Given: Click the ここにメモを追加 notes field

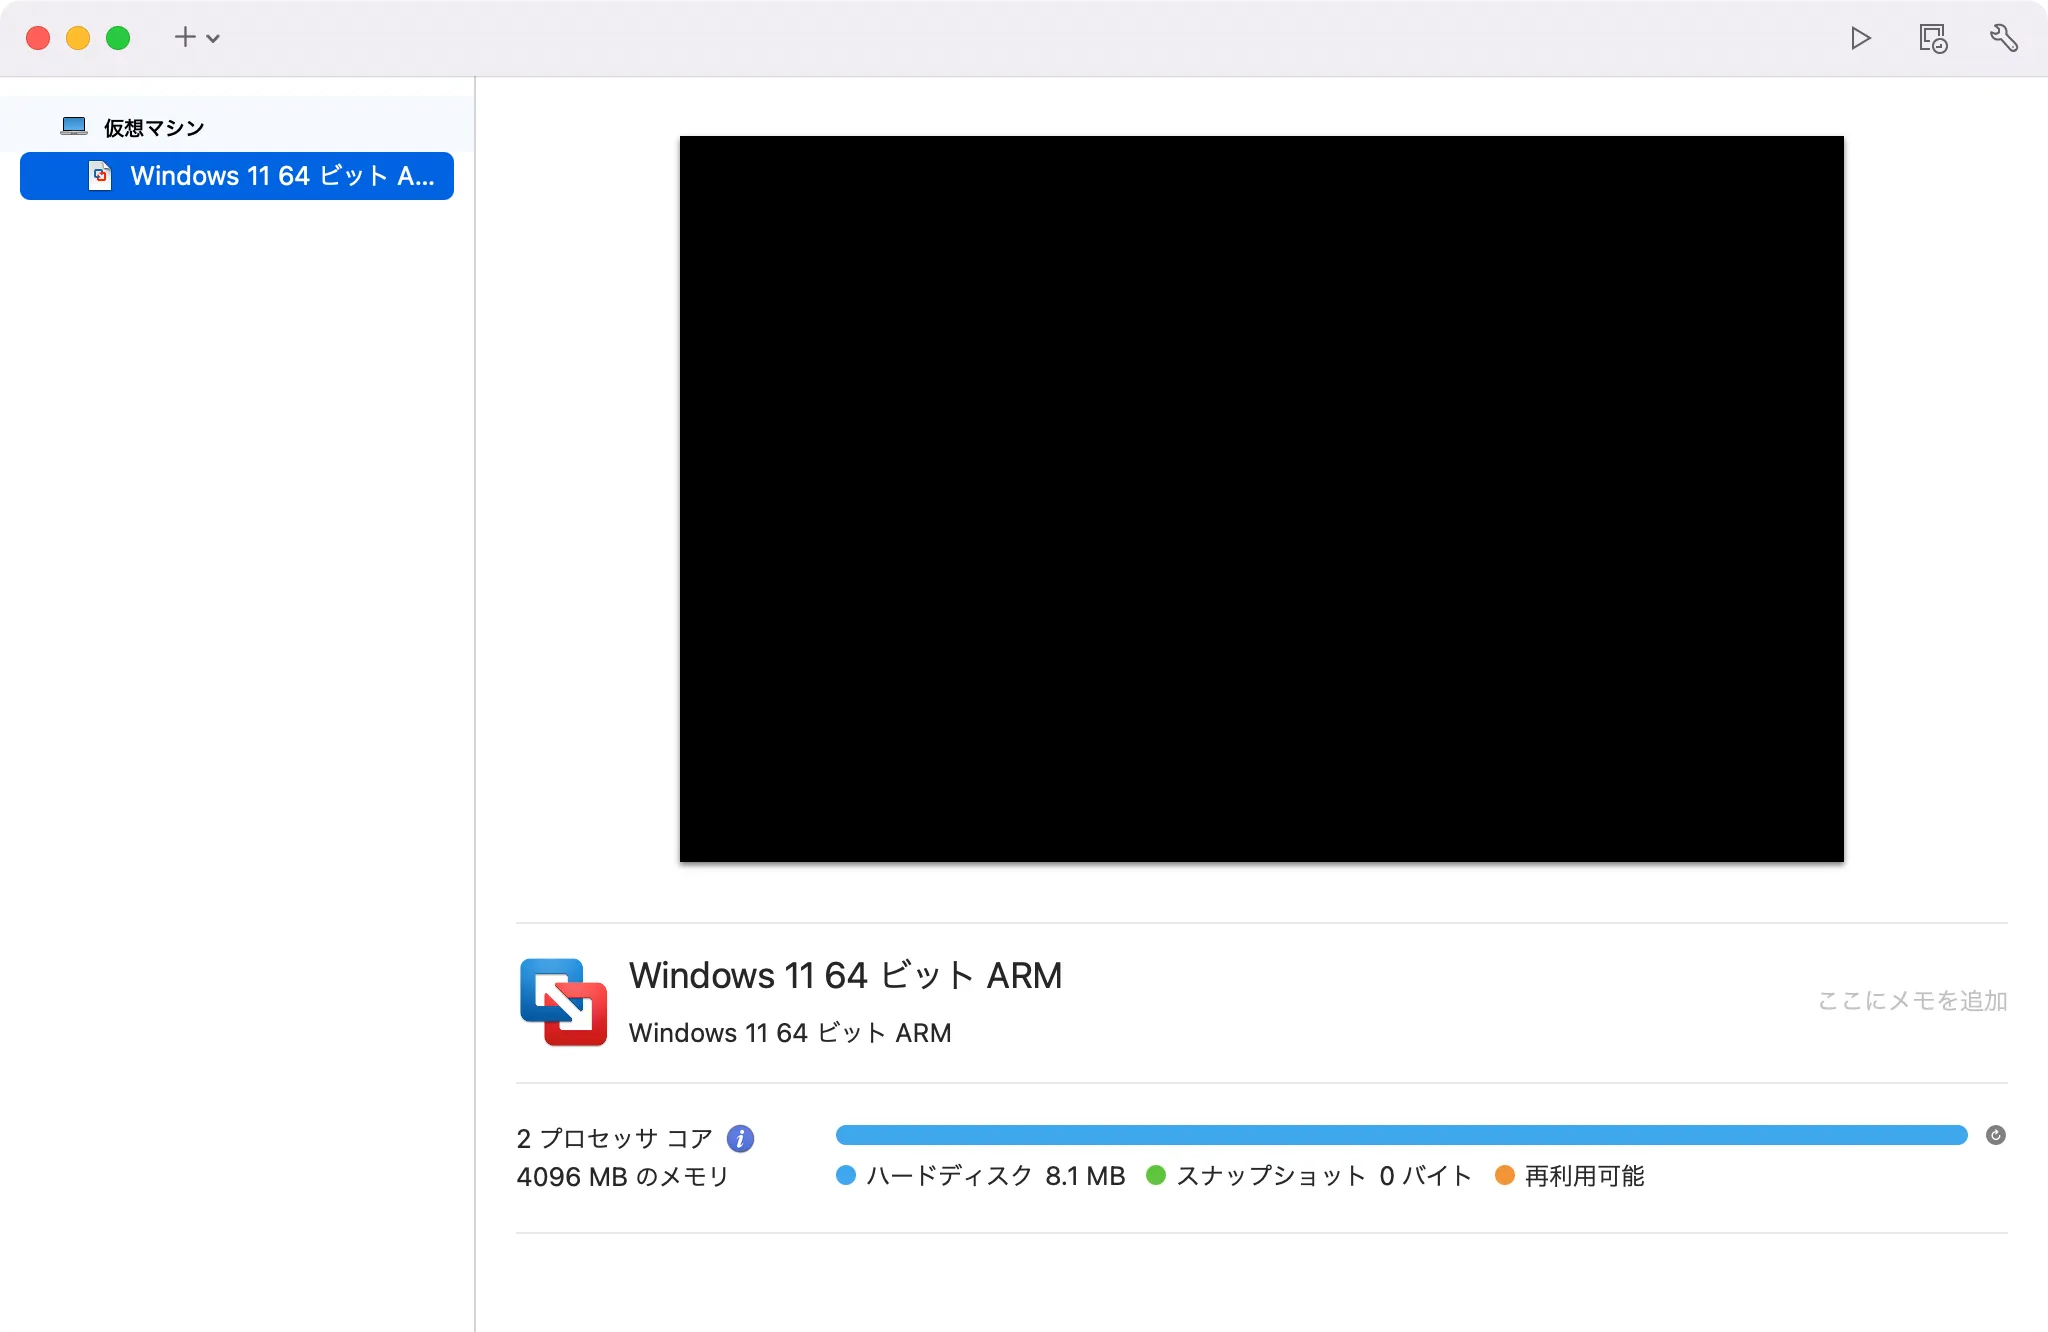Looking at the screenshot, I should (1911, 1001).
